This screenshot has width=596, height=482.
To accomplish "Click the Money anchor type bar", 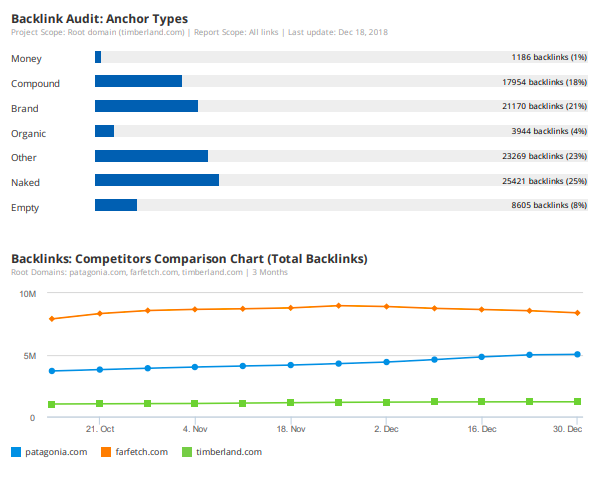I will point(98,57).
